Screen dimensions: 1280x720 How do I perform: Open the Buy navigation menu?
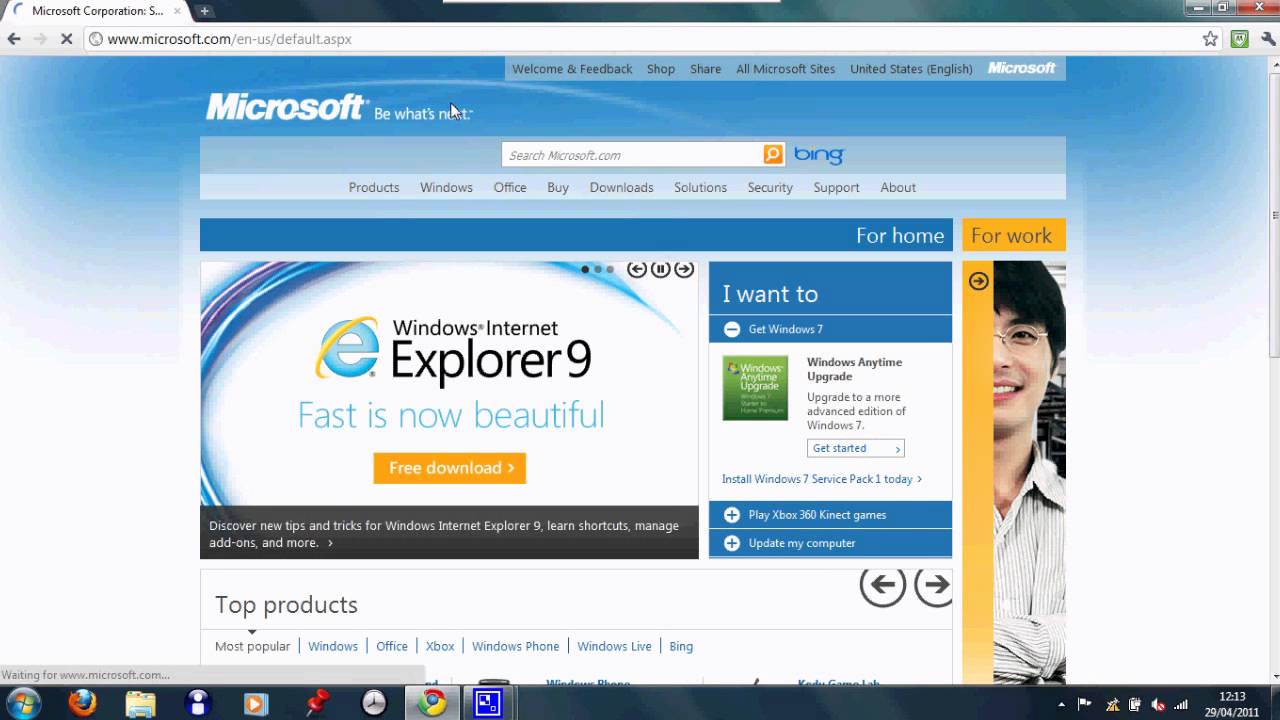pyautogui.click(x=558, y=187)
